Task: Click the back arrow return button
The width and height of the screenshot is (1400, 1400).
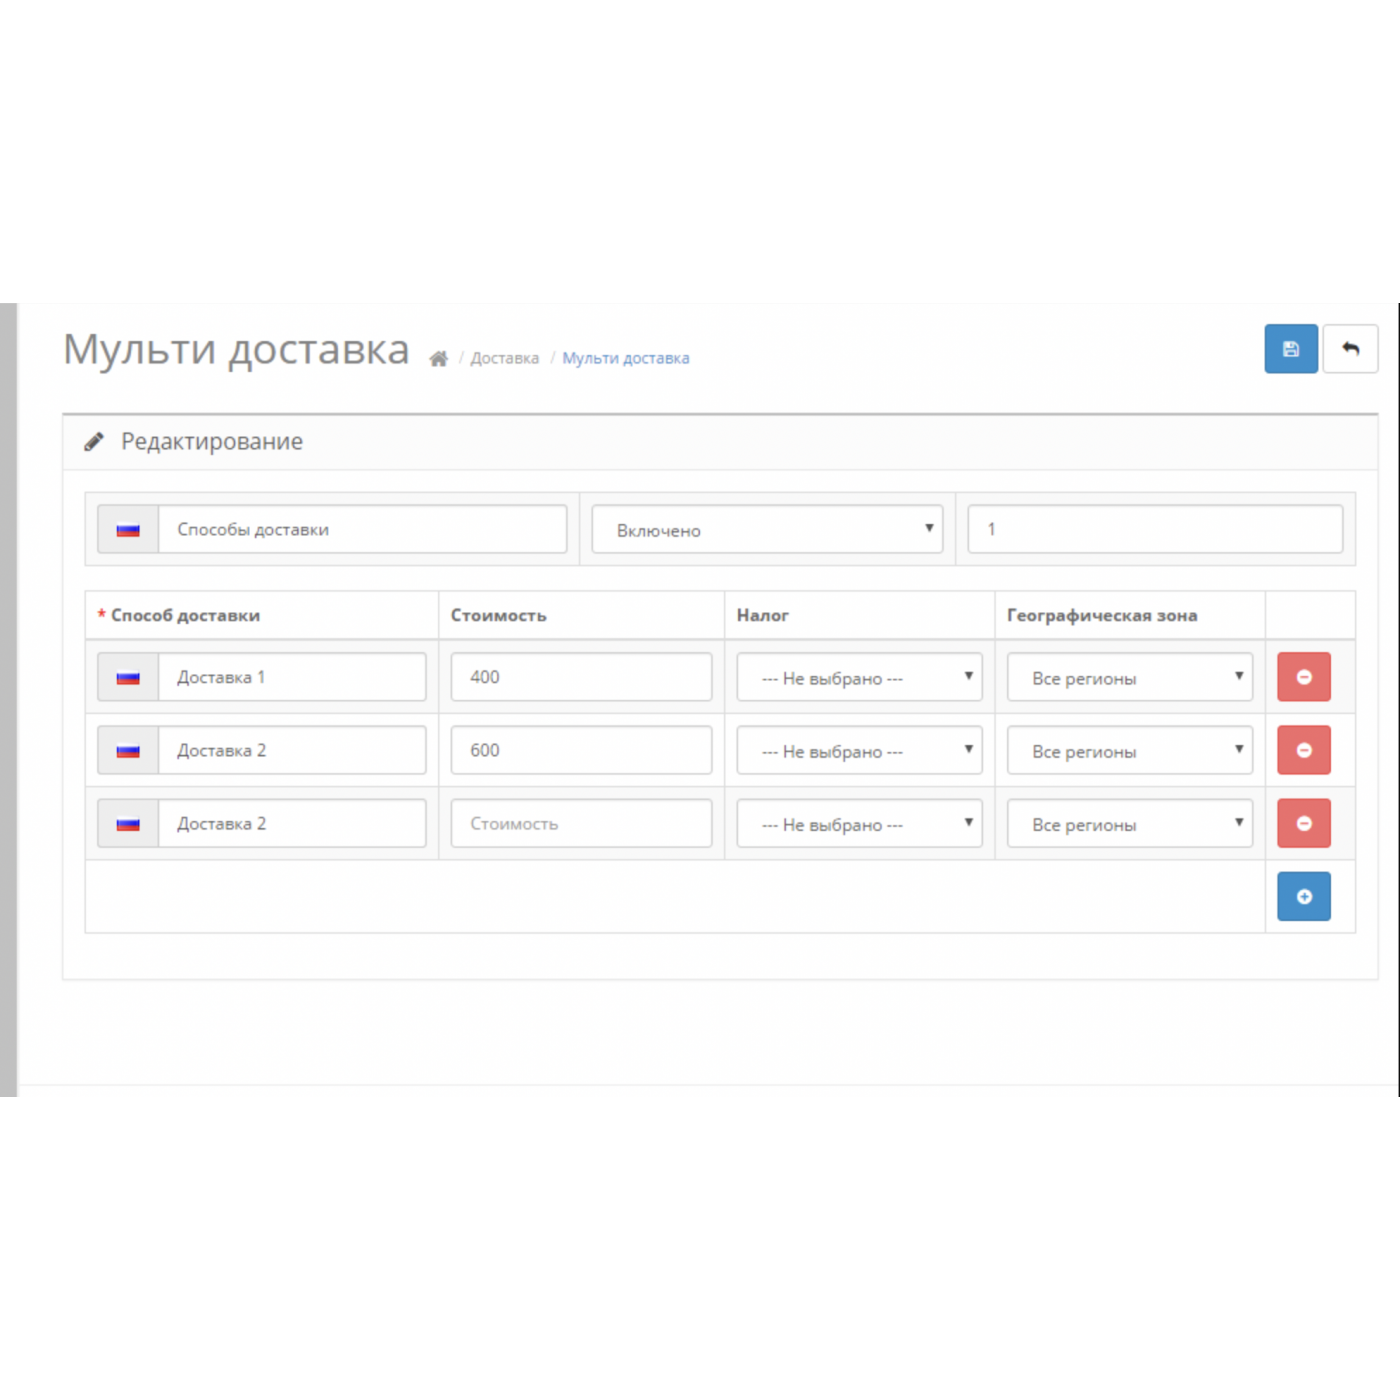Action: (x=1350, y=349)
